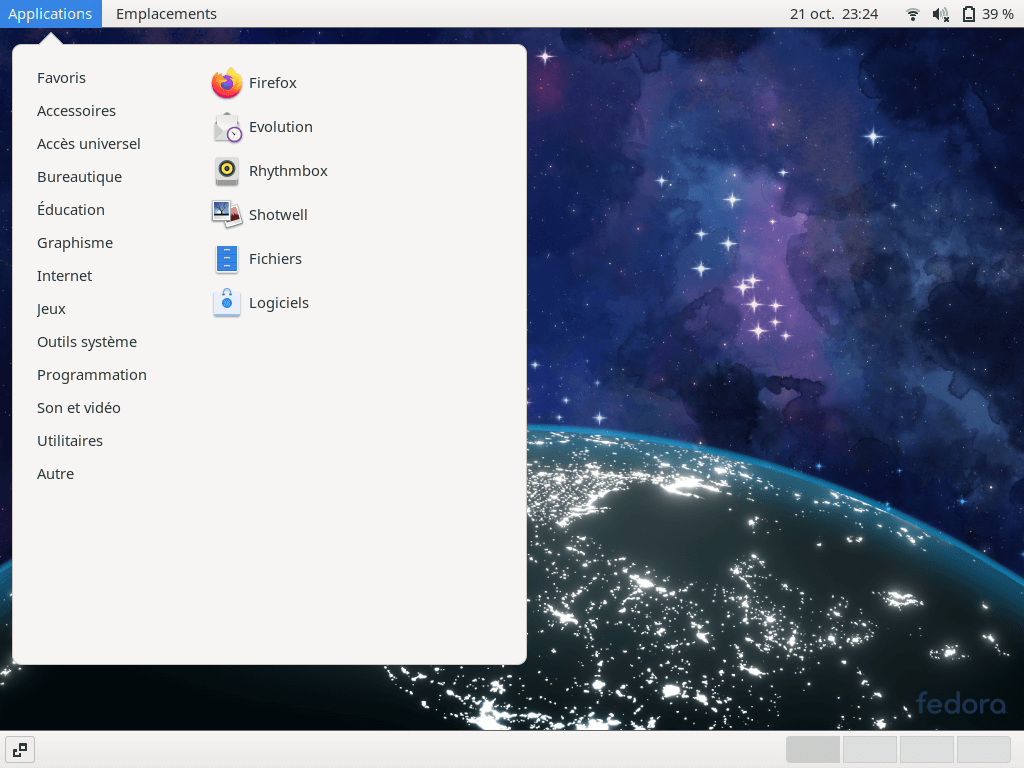The width and height of the screenshot is (1024, 768).
Task: Open the Logiciels shopping bag icon
Action: [x=227, y=303]
